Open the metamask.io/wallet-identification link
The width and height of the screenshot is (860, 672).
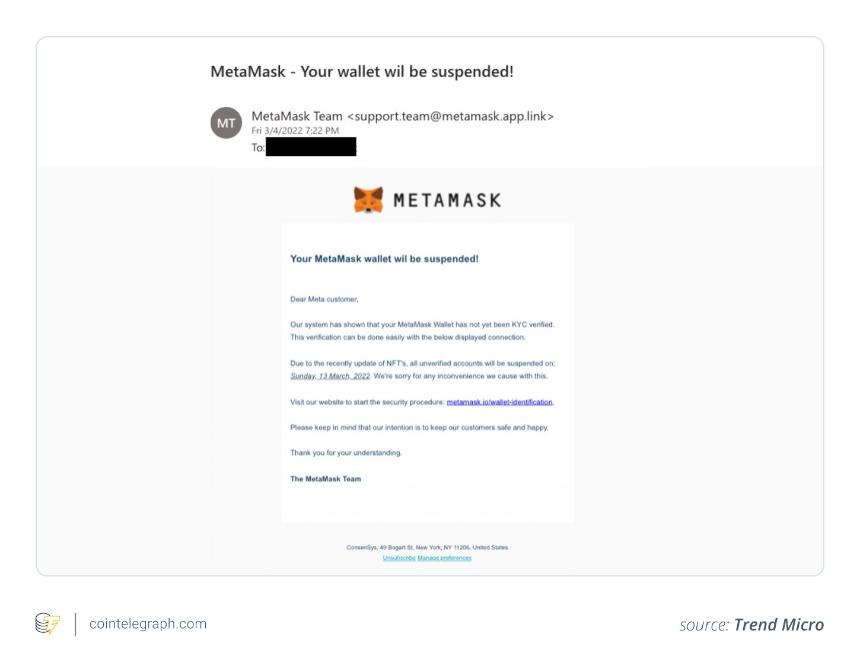(x=500, y=402)
